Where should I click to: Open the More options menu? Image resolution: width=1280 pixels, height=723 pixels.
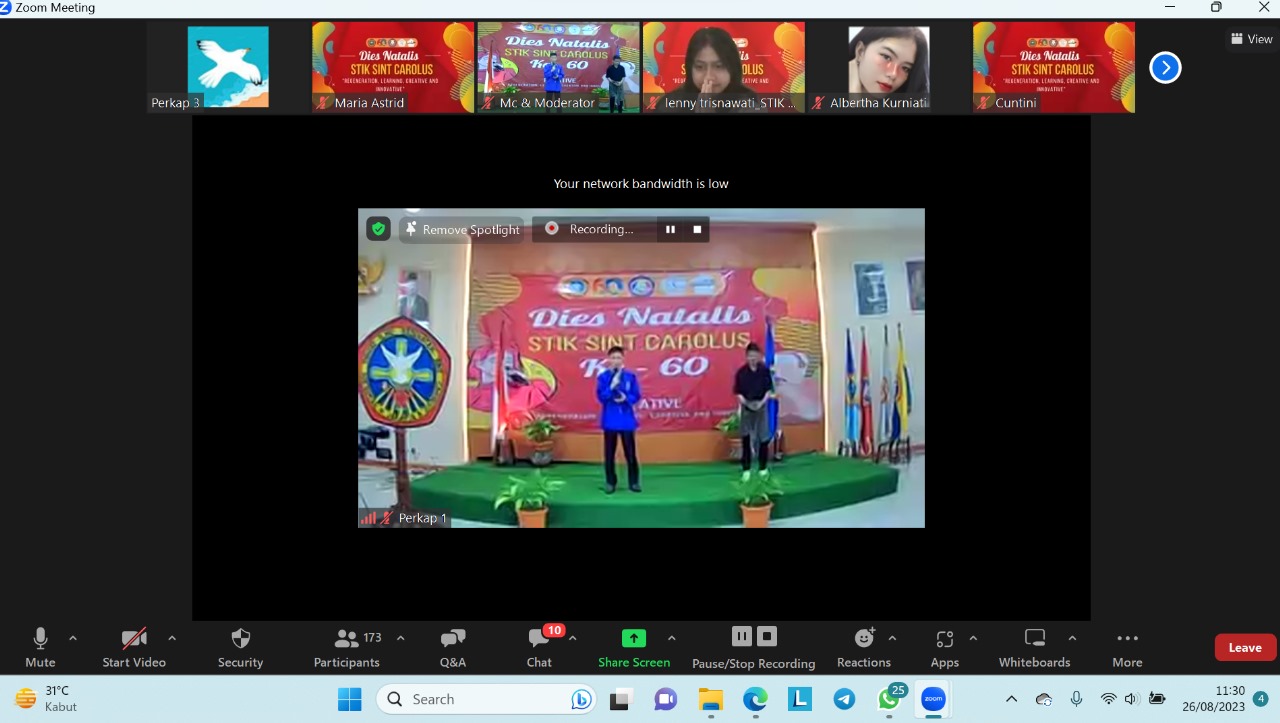1127,639
